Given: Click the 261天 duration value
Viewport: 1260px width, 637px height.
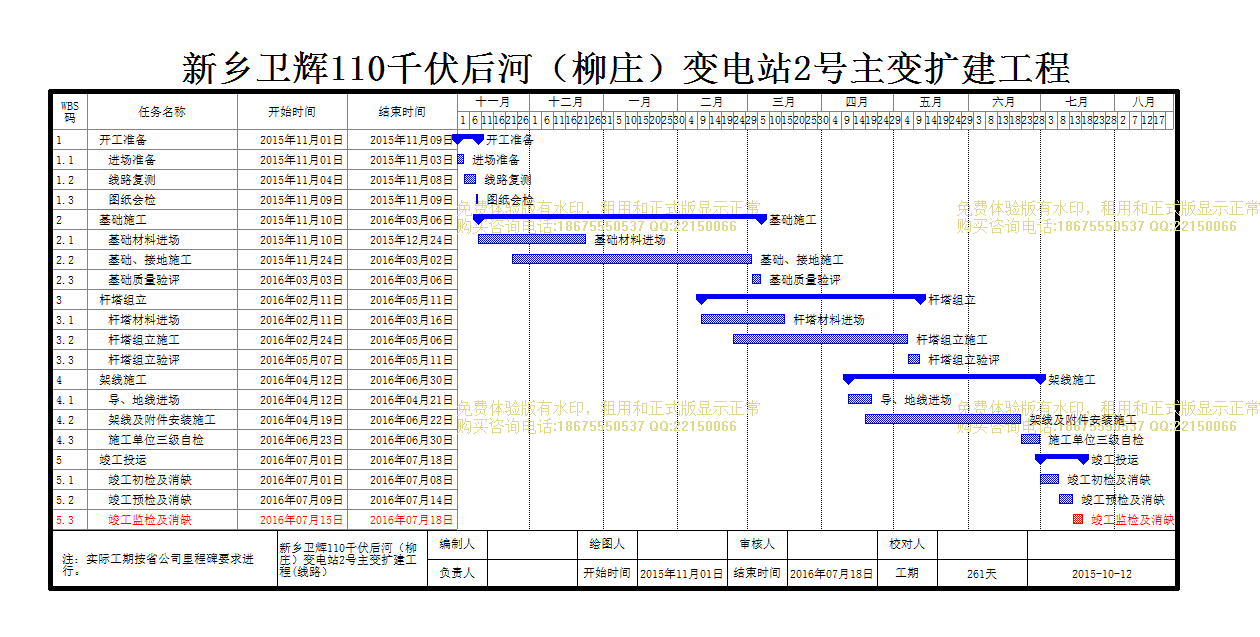Looking at the screenshot, I should tap(982, 574).
